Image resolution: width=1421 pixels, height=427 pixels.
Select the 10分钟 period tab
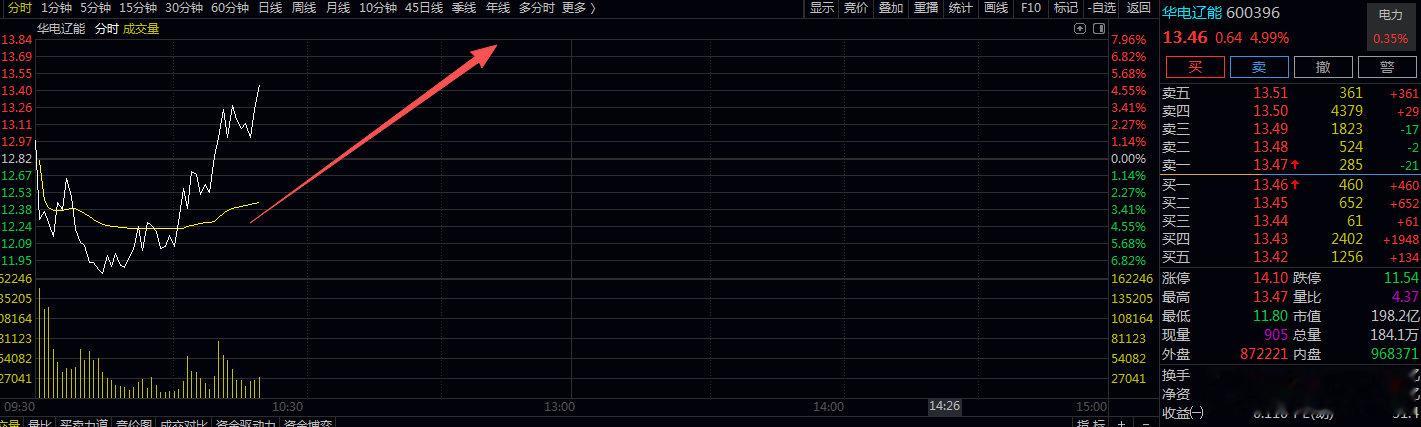pyautogui.click(x=378, y=8)
